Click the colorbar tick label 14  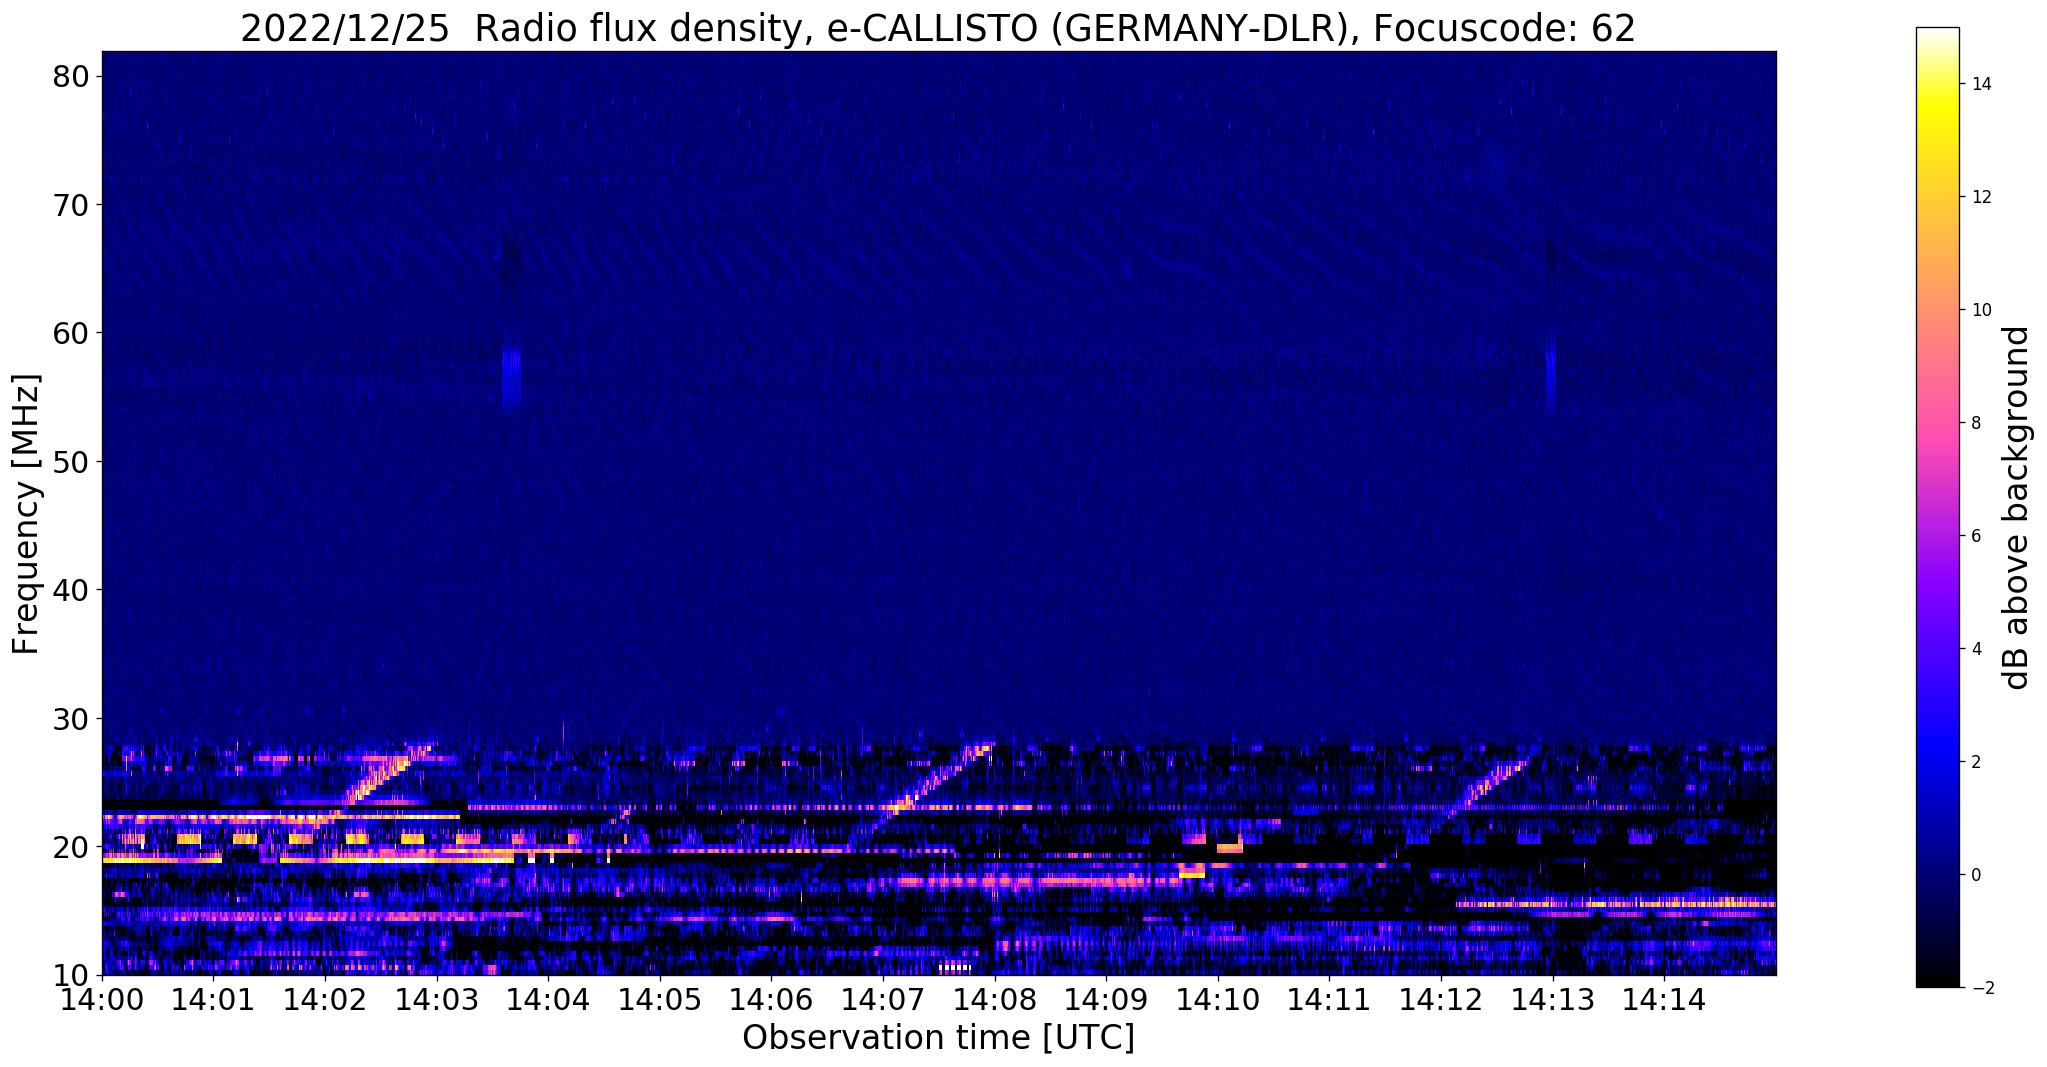click(1980, 84)
